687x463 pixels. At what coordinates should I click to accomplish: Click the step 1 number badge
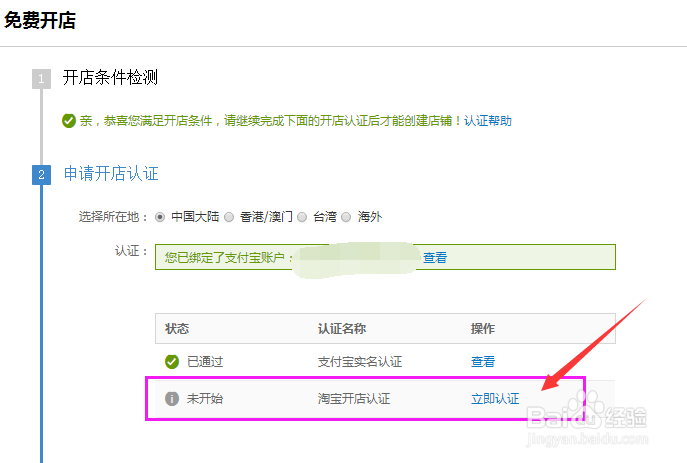41,79
